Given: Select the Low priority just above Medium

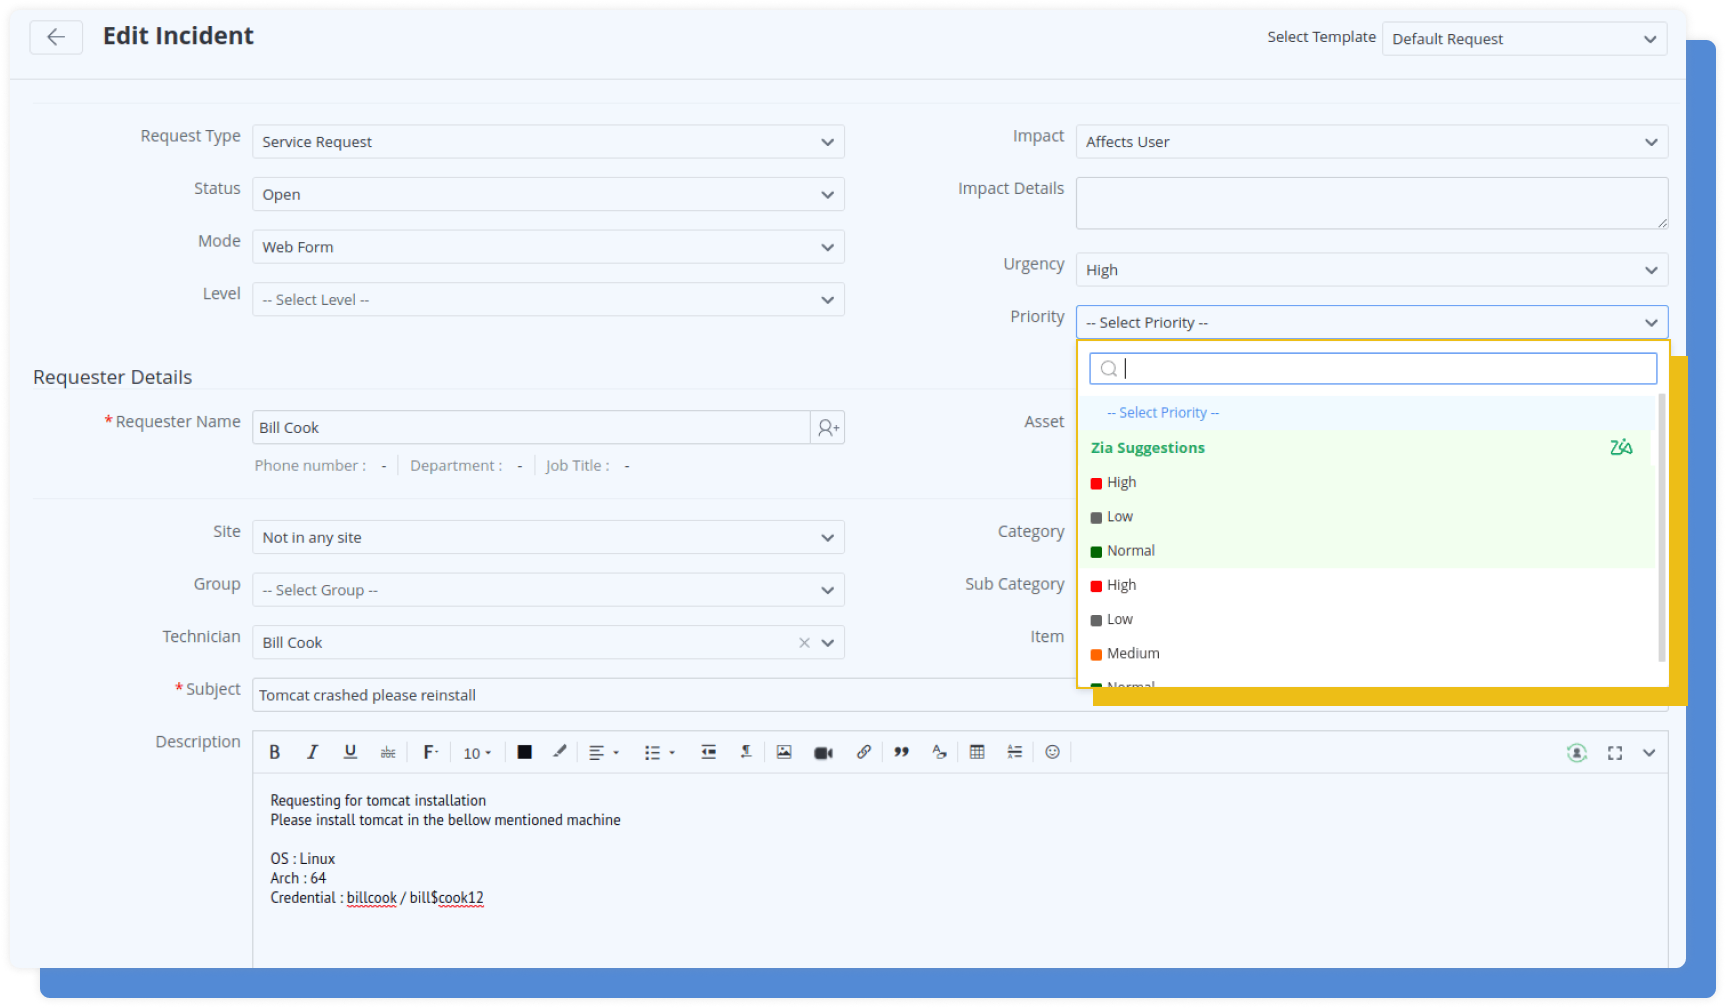Looking at the screenshot, I should click(1367, 620).
